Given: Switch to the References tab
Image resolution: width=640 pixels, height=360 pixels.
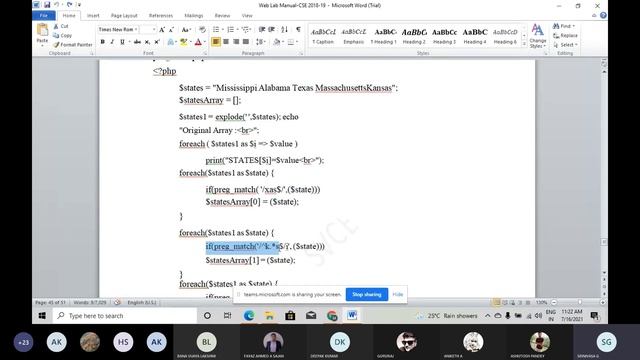Looking at the screenshot, I should (x=161, y=16).
